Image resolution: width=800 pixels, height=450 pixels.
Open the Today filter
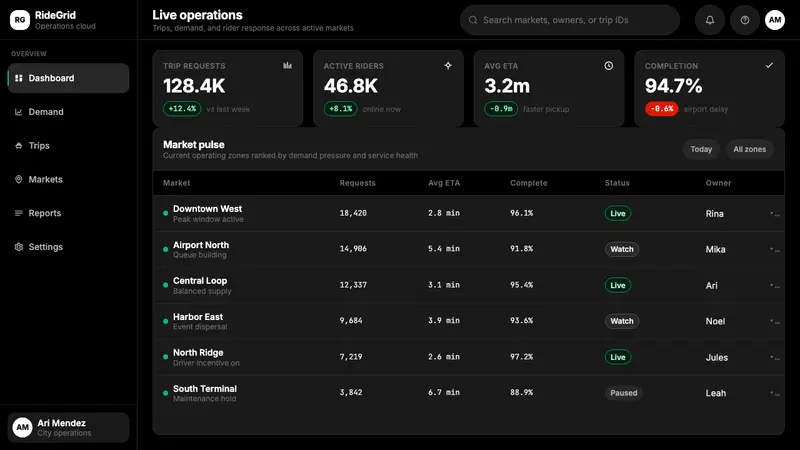click(701, 149)
